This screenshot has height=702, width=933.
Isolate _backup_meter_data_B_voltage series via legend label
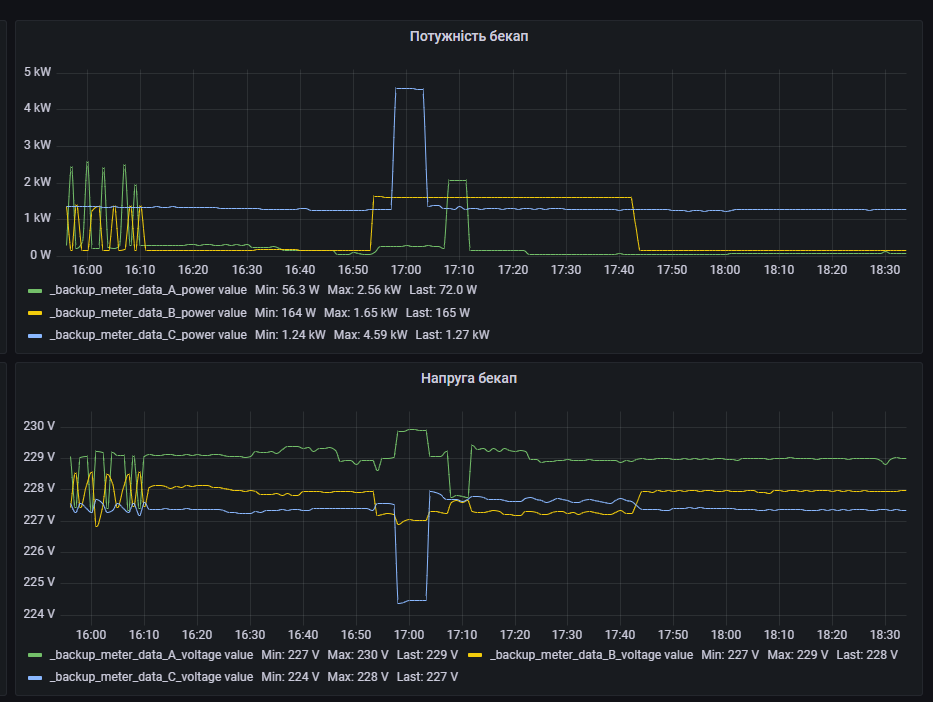point(591,655)
